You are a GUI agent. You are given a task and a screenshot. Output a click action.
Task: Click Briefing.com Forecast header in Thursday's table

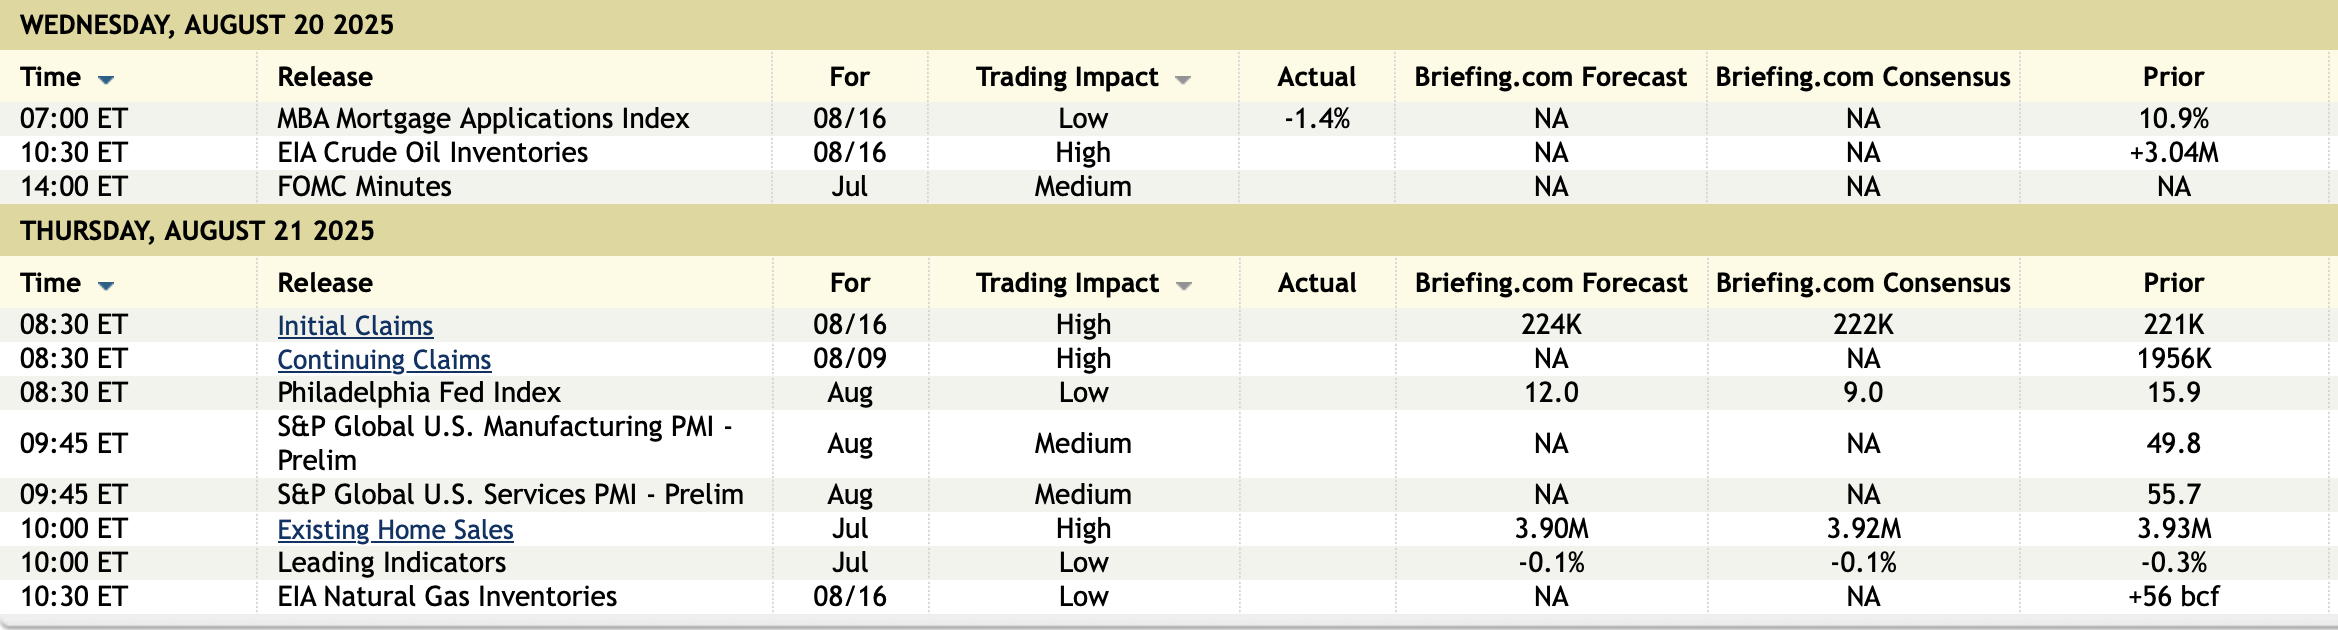pyautogui.click(x=1550, y=283)
